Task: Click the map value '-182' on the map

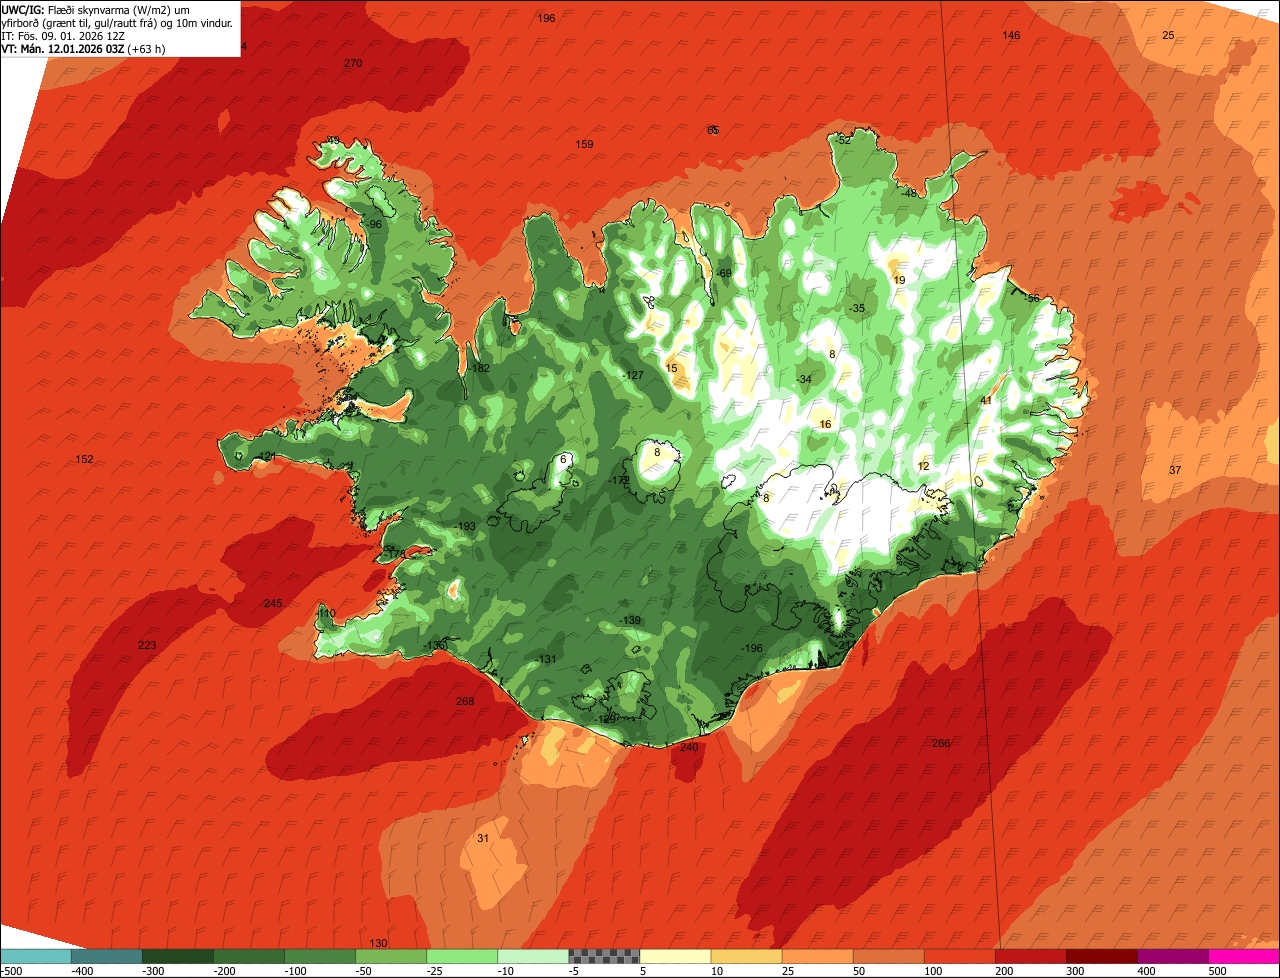Action: click(480, 369)
